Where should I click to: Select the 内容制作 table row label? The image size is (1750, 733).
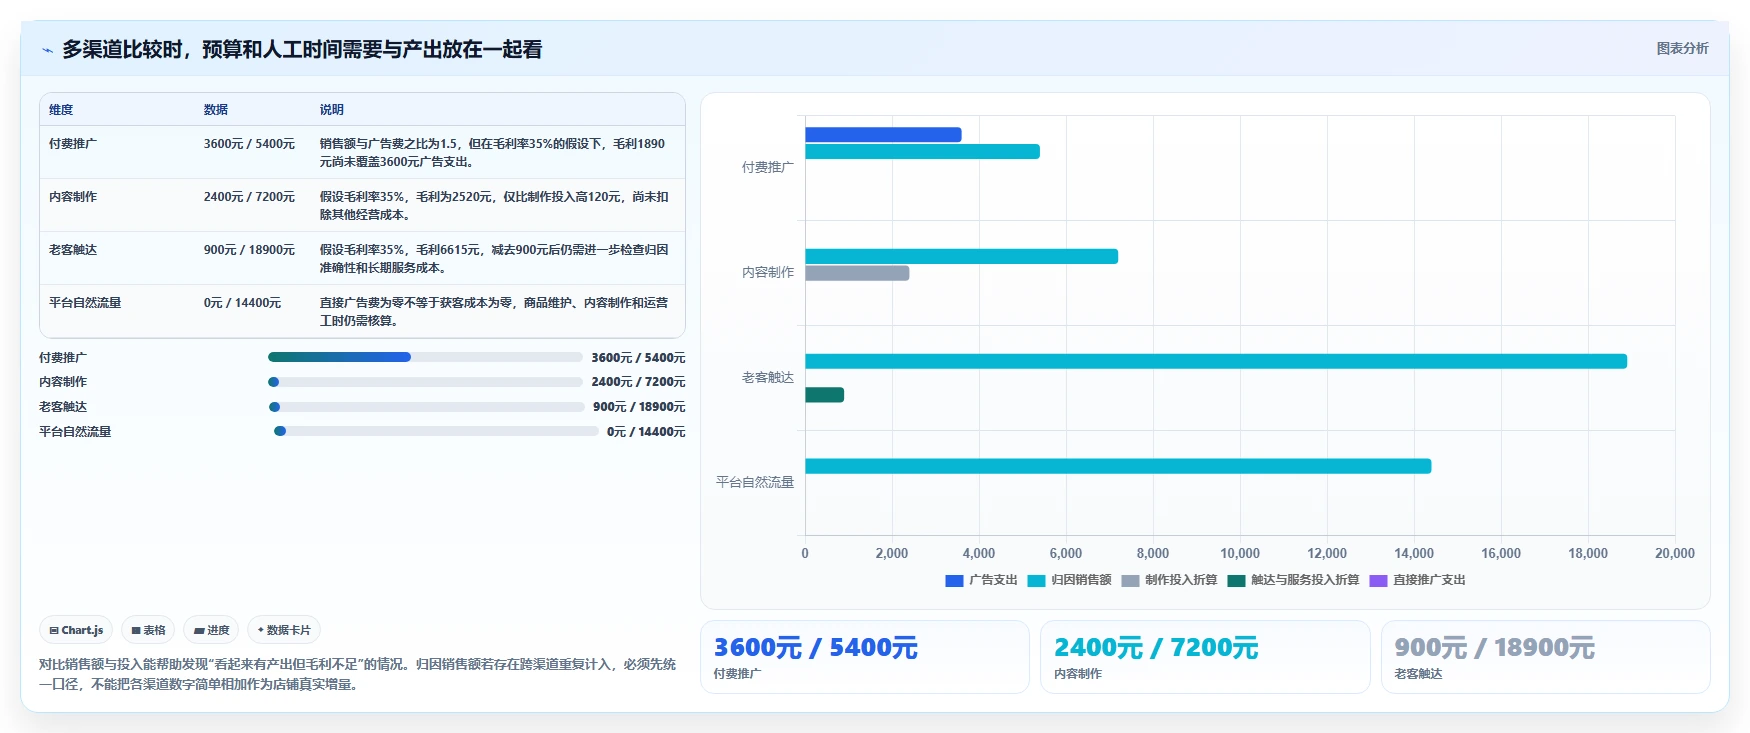[73, 197]
